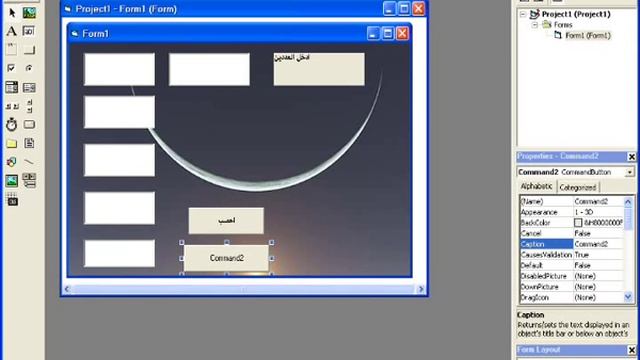Select the Line control tool
640x360 pixels.
[x=29, y=162]
